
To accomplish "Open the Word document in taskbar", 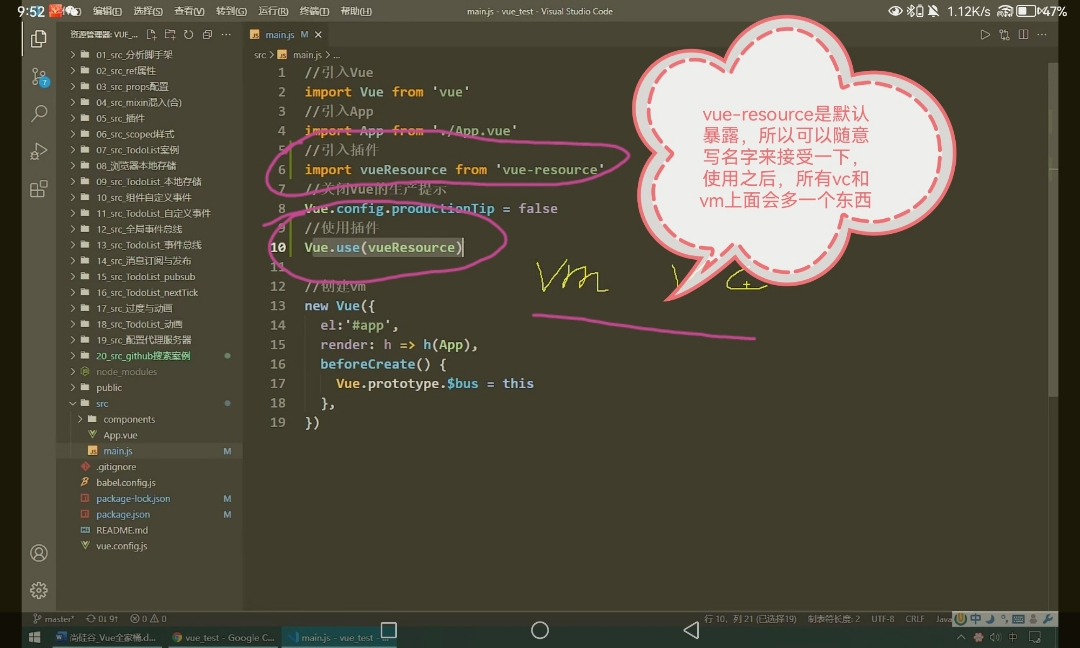I will [106, 638].
